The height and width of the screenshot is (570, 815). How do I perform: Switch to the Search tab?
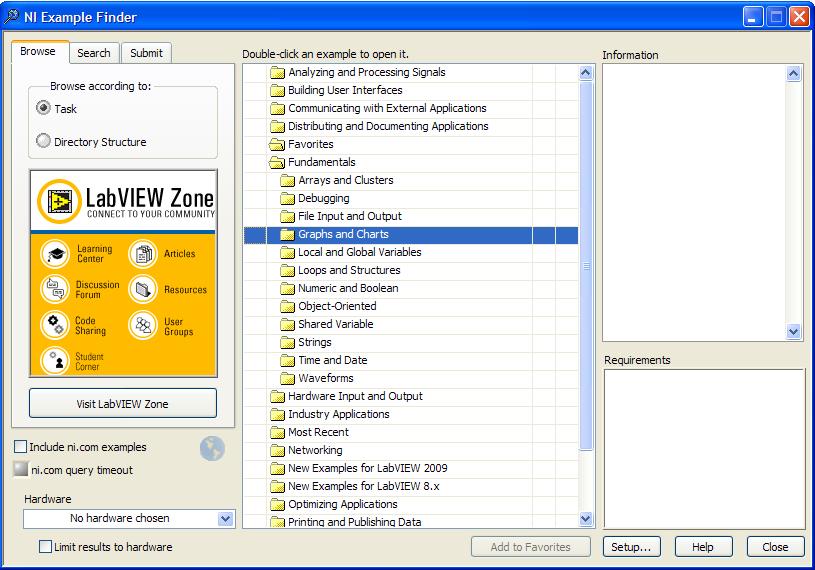point(94,53)
